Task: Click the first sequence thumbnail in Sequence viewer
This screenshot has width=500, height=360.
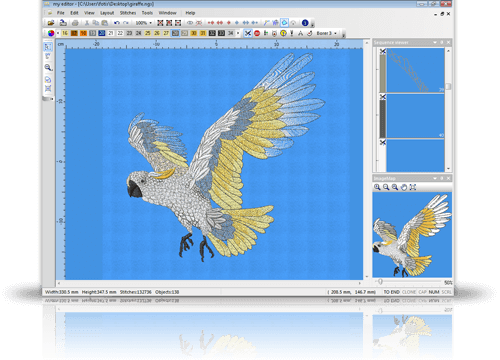Action: click(x=415, y=70)
